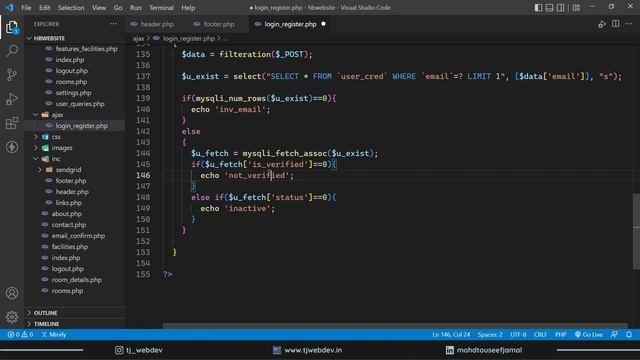The image size is (640, 360).
Task: Place cursor on line number 150
Action: [x=143, y=219]
